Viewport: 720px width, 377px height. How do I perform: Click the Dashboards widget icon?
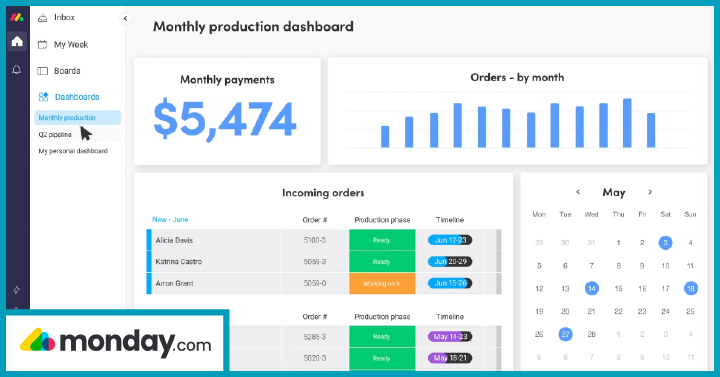pyautogui.click(x=43, y=96)
